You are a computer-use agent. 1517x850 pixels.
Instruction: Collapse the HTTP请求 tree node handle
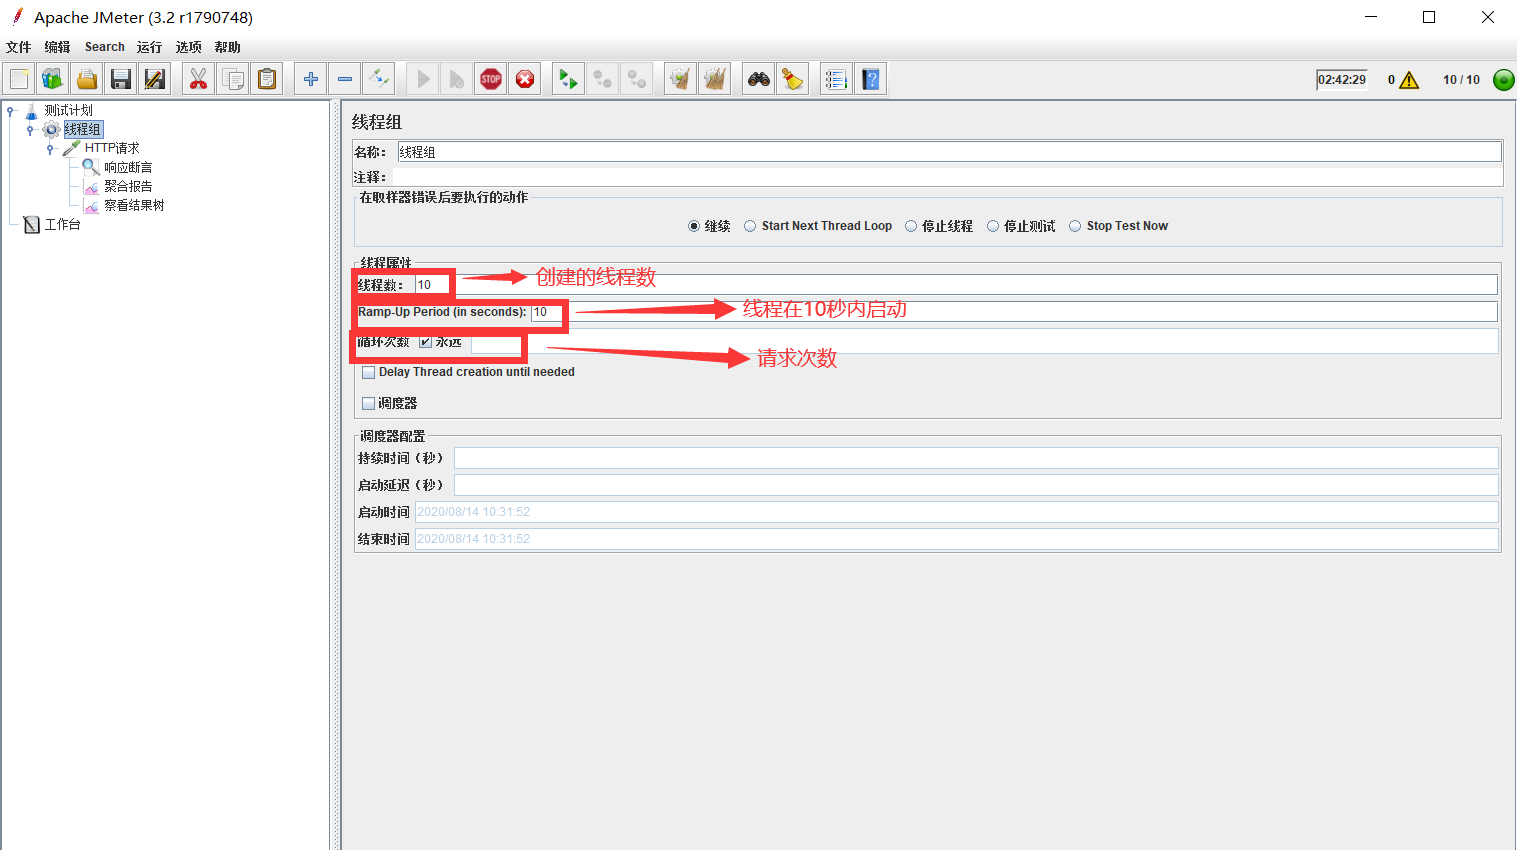coord(50,149)
